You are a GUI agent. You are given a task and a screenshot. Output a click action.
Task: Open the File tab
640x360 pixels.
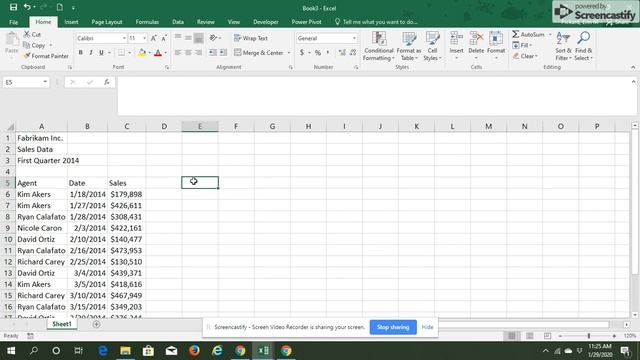pos(13,22)
